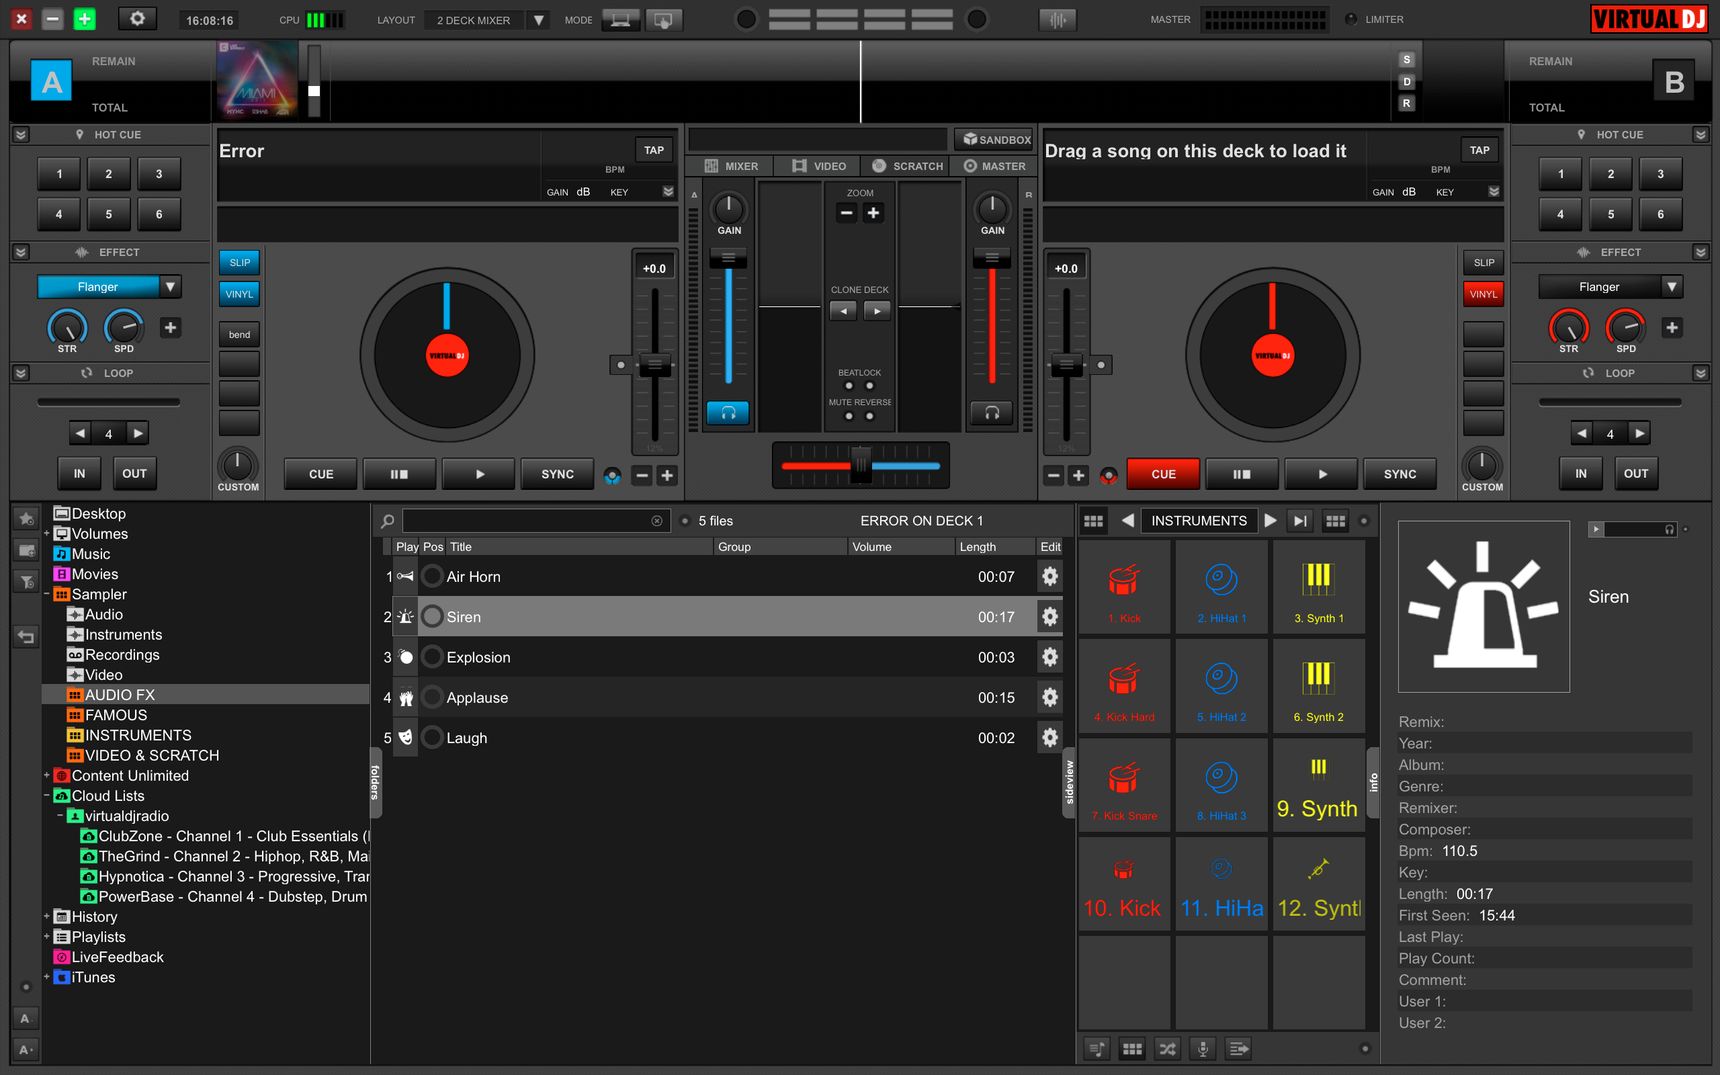The image size is (1720, 1075).
Task: Toggle the Air Horn row play circle
Action: [432, 576]
